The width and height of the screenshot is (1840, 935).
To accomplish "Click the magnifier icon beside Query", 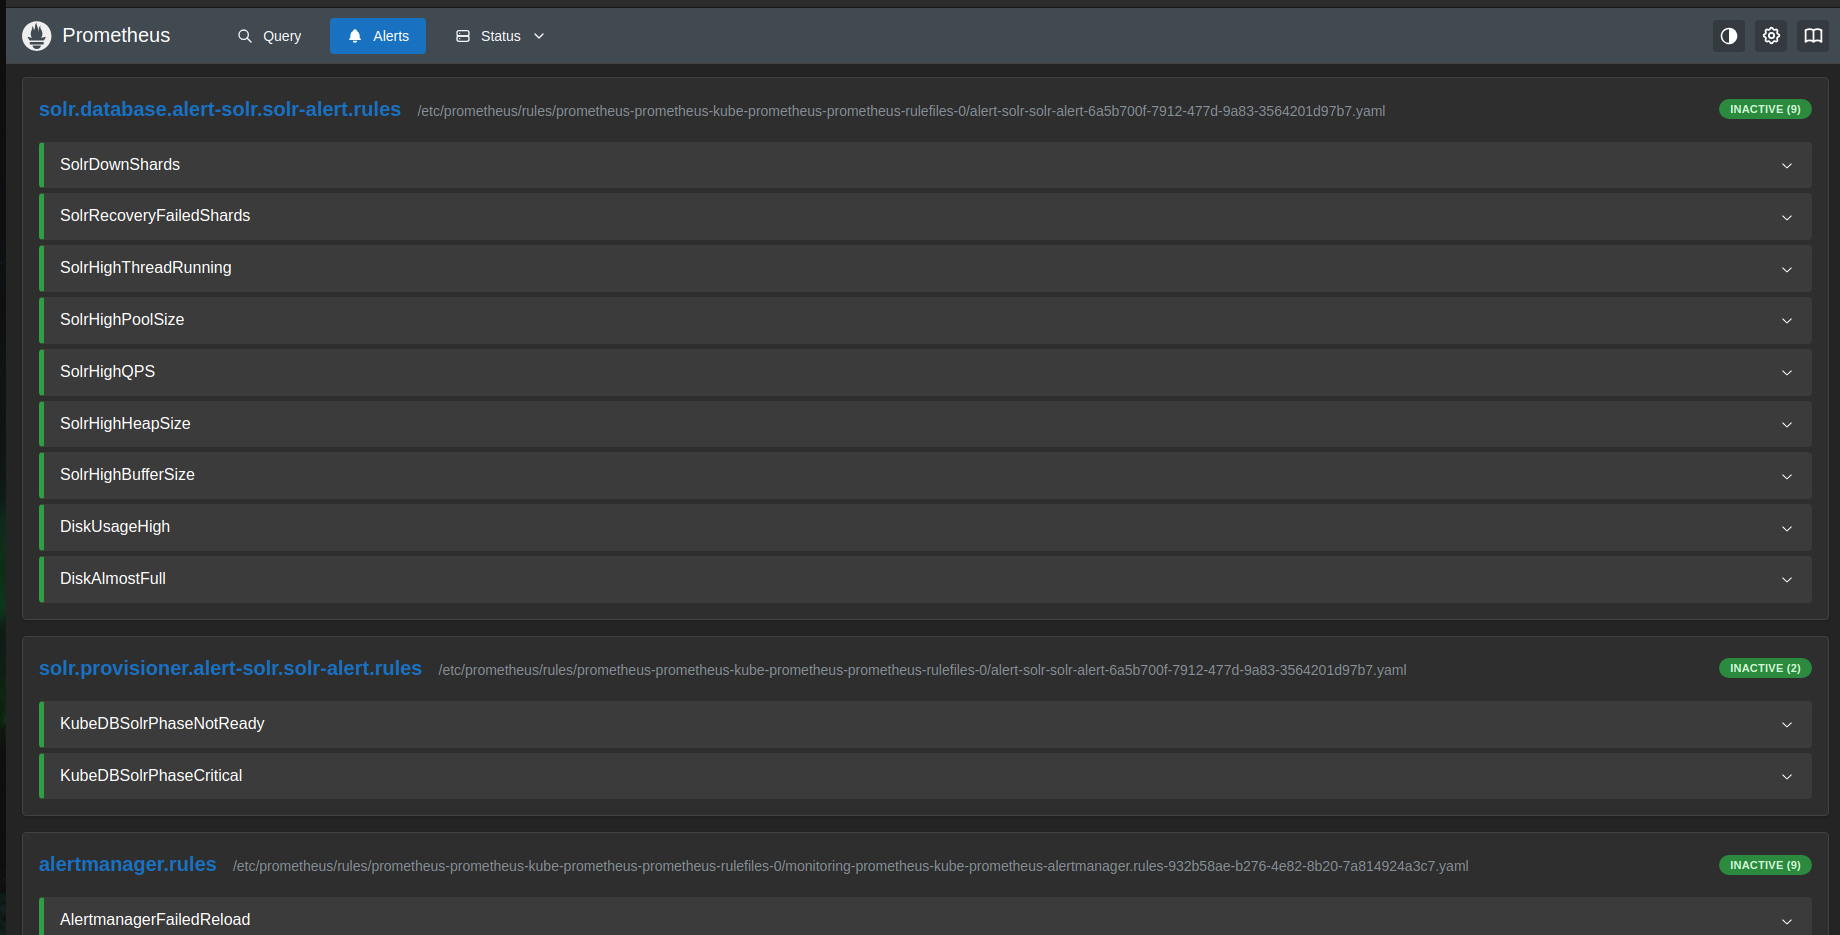I will click(244, 36).
